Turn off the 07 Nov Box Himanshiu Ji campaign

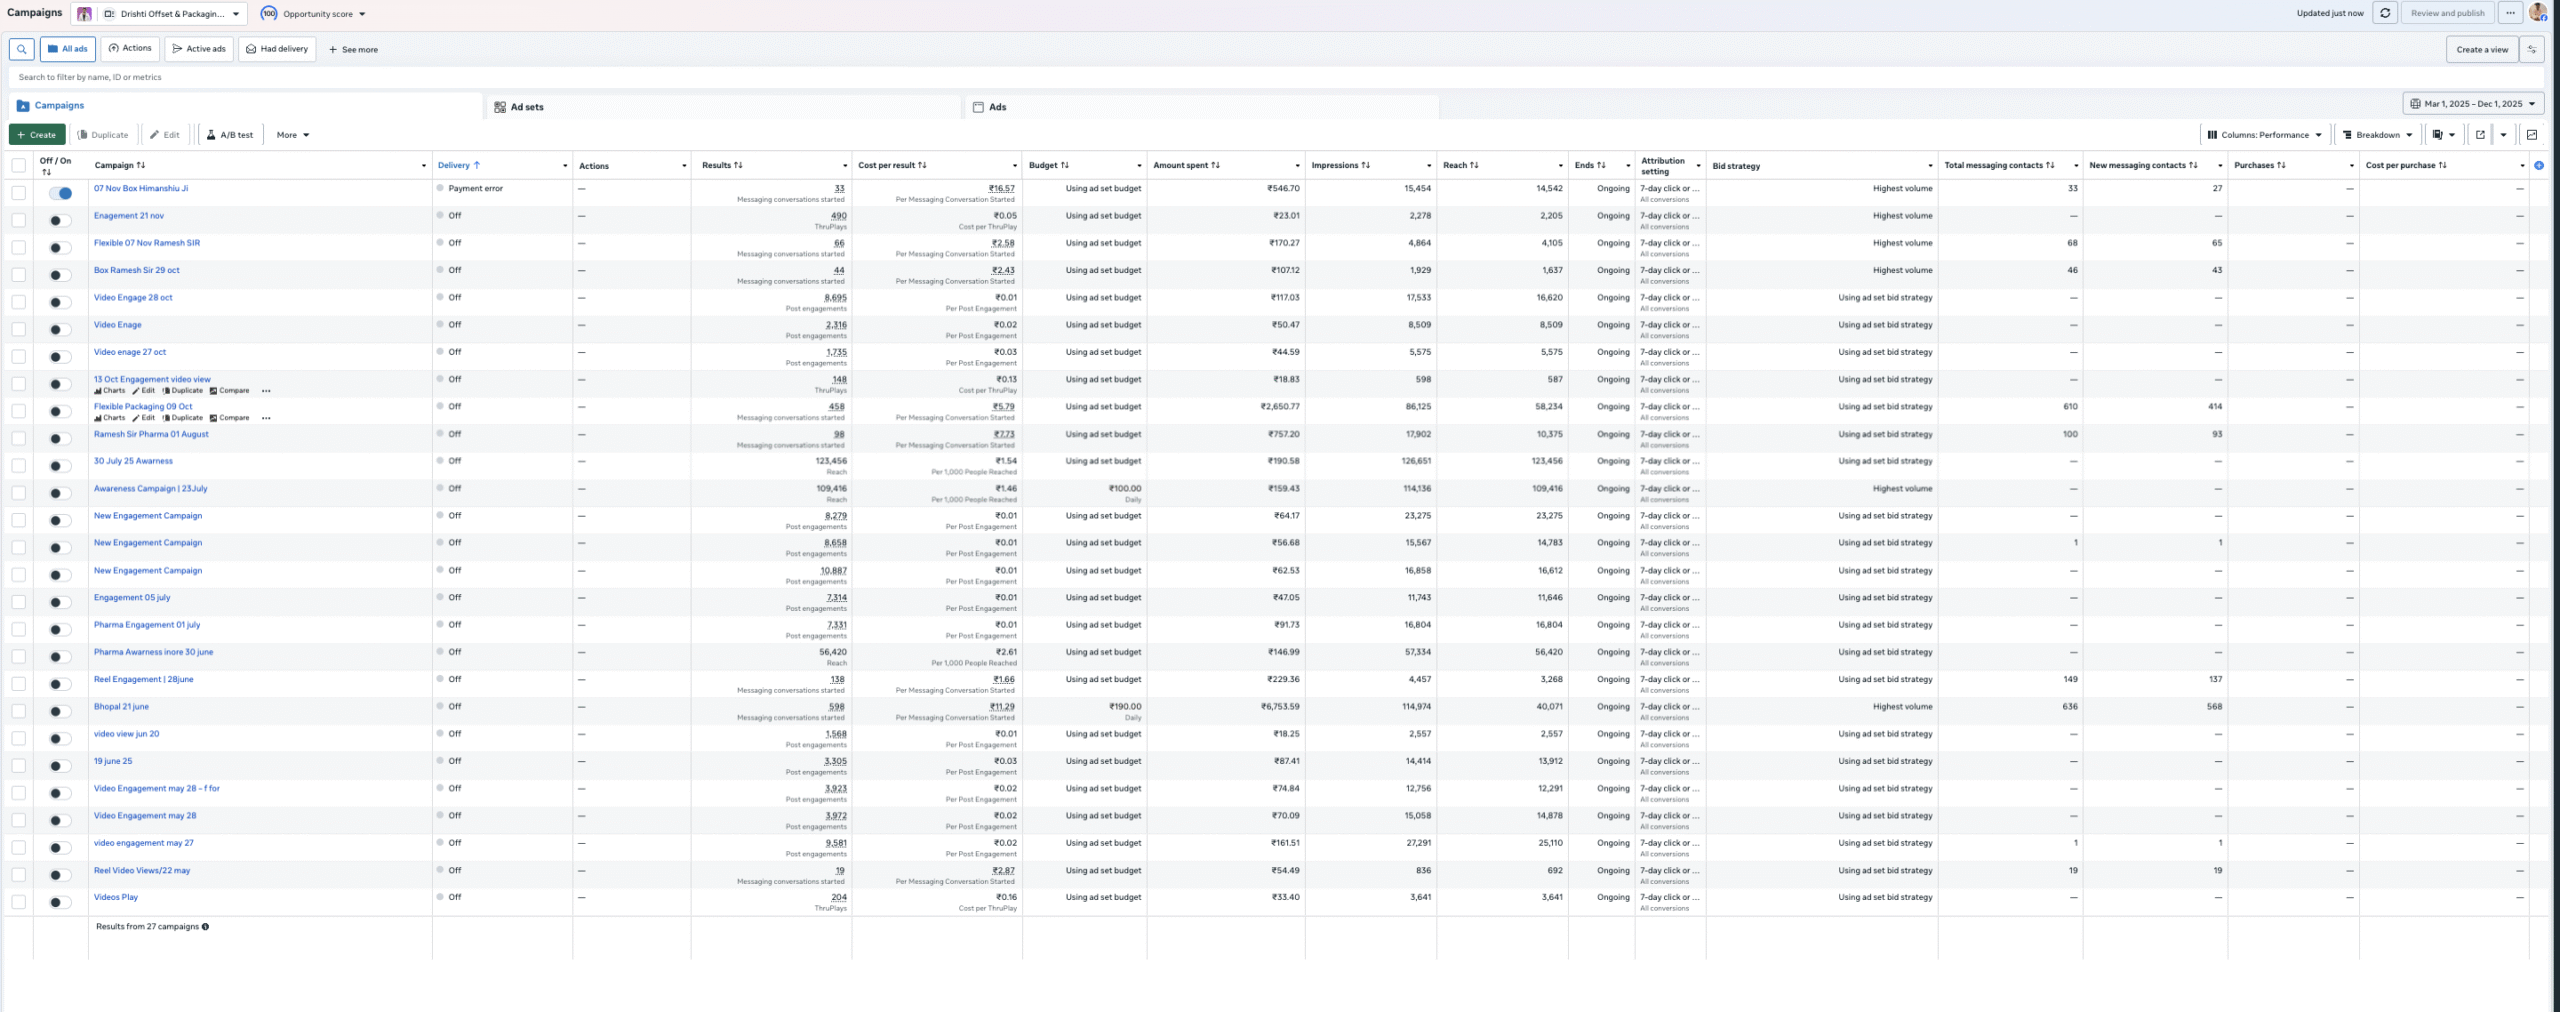(60, 193)
